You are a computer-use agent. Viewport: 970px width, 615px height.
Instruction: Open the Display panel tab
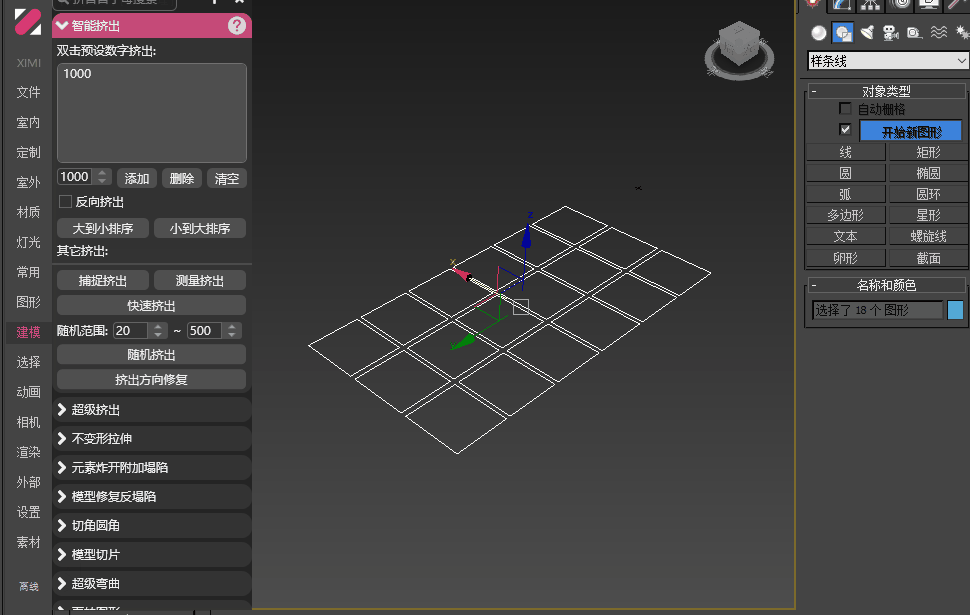(x=929, y=4)
